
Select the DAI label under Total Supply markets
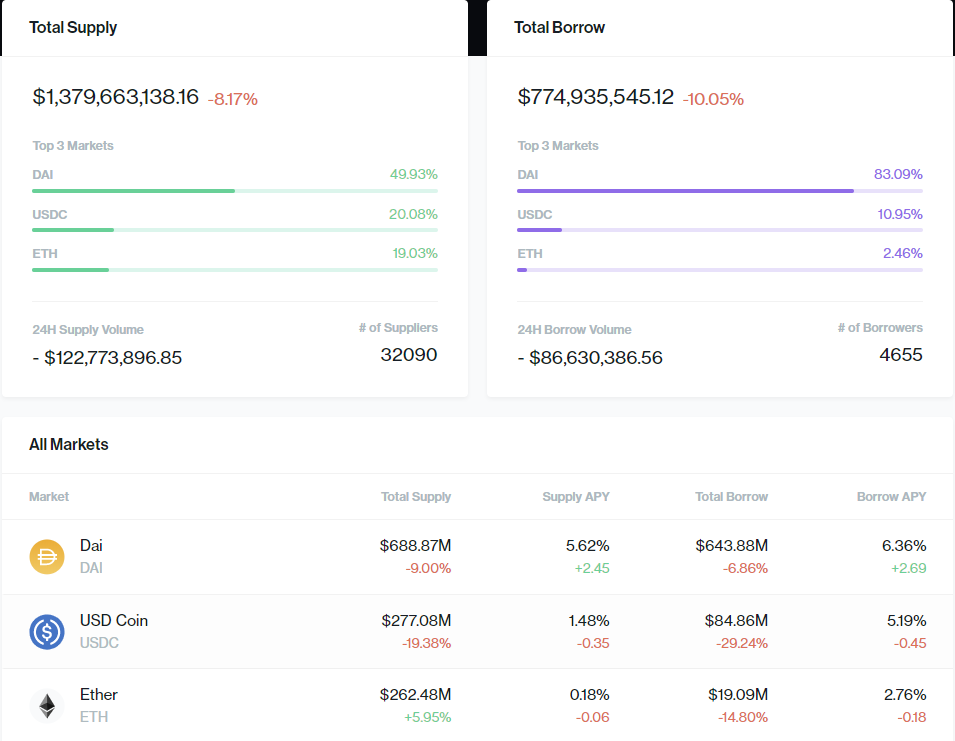[x=42, y=174]
